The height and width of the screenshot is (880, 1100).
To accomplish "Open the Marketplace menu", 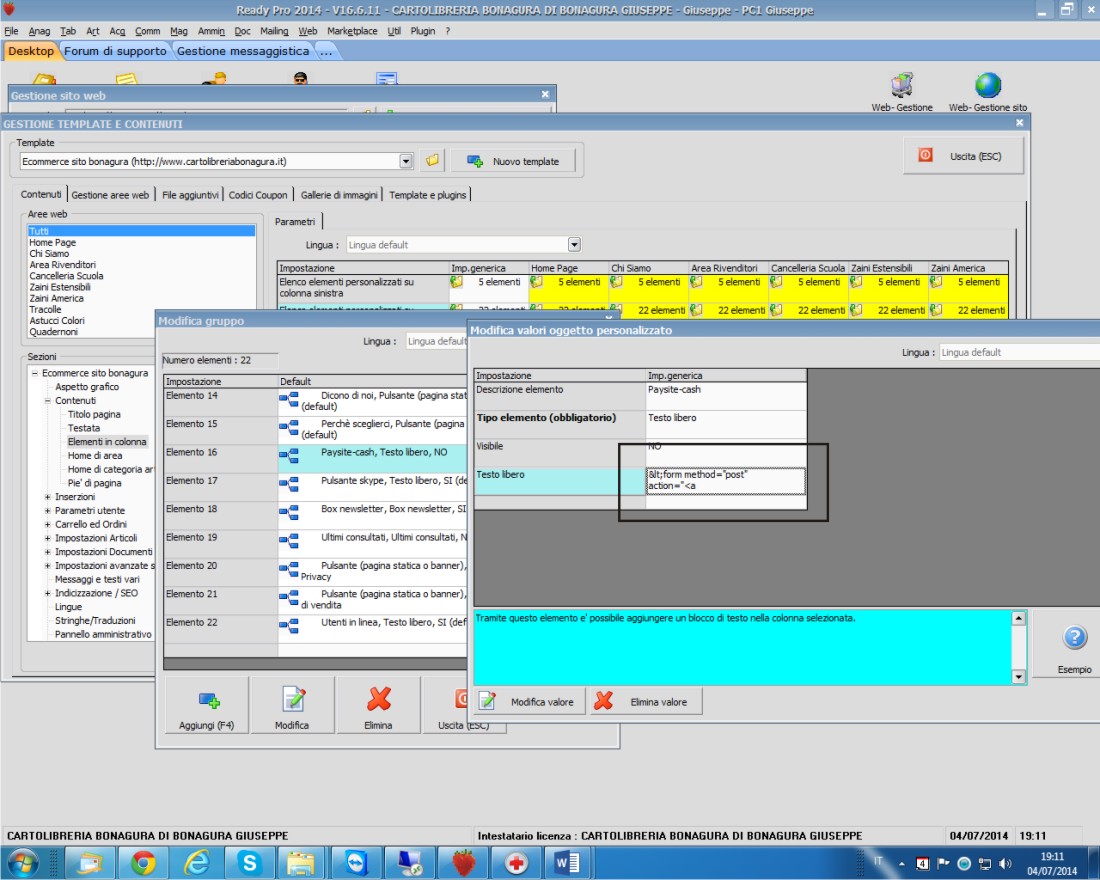I will coord(352,31).
